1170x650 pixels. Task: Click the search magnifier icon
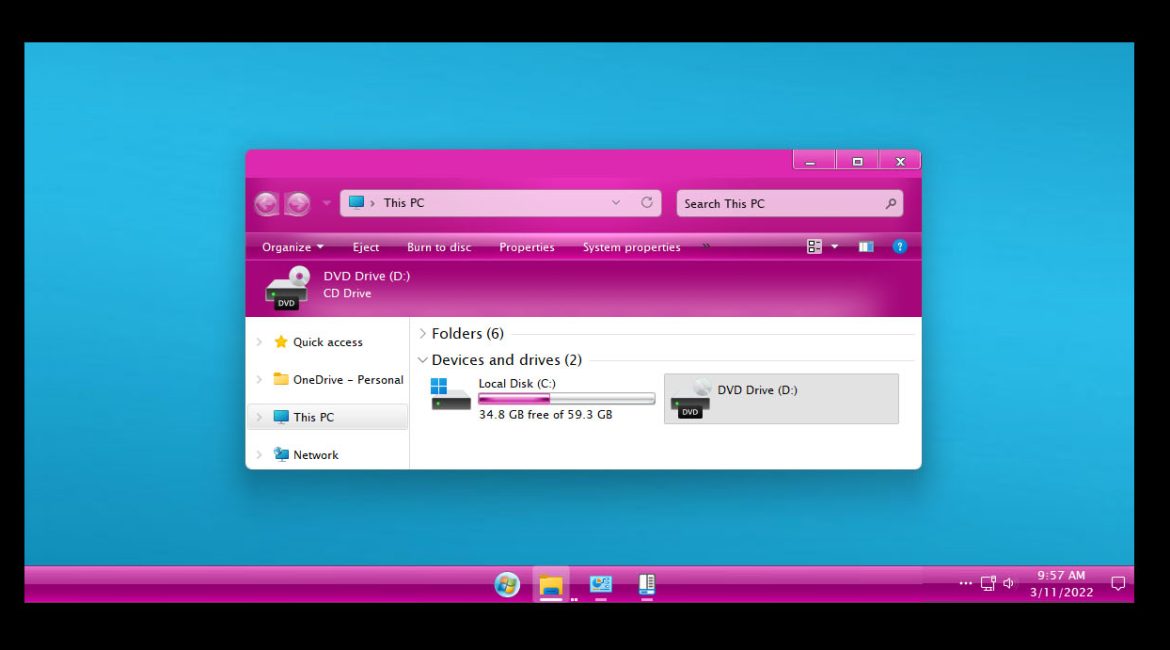(890, 204)
